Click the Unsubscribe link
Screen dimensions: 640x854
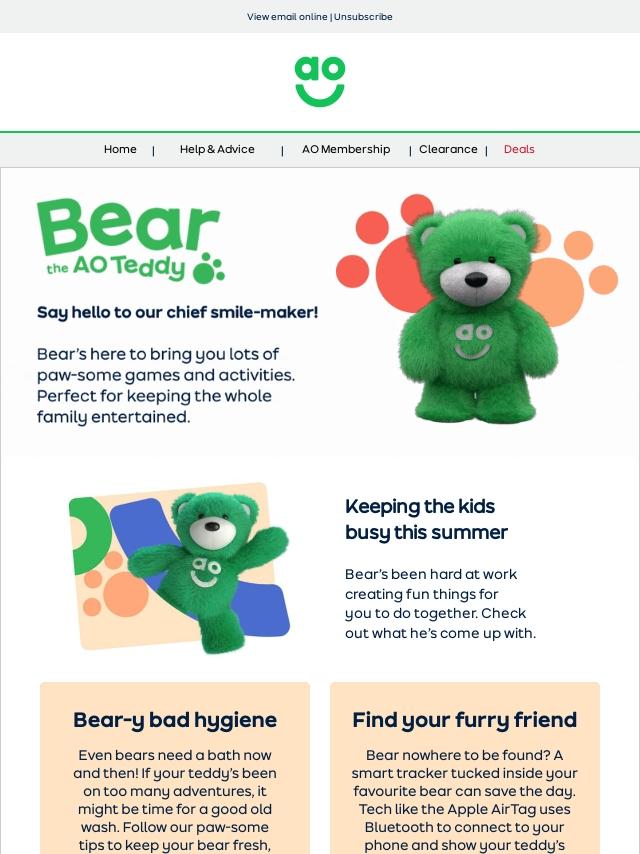(363, 17)
